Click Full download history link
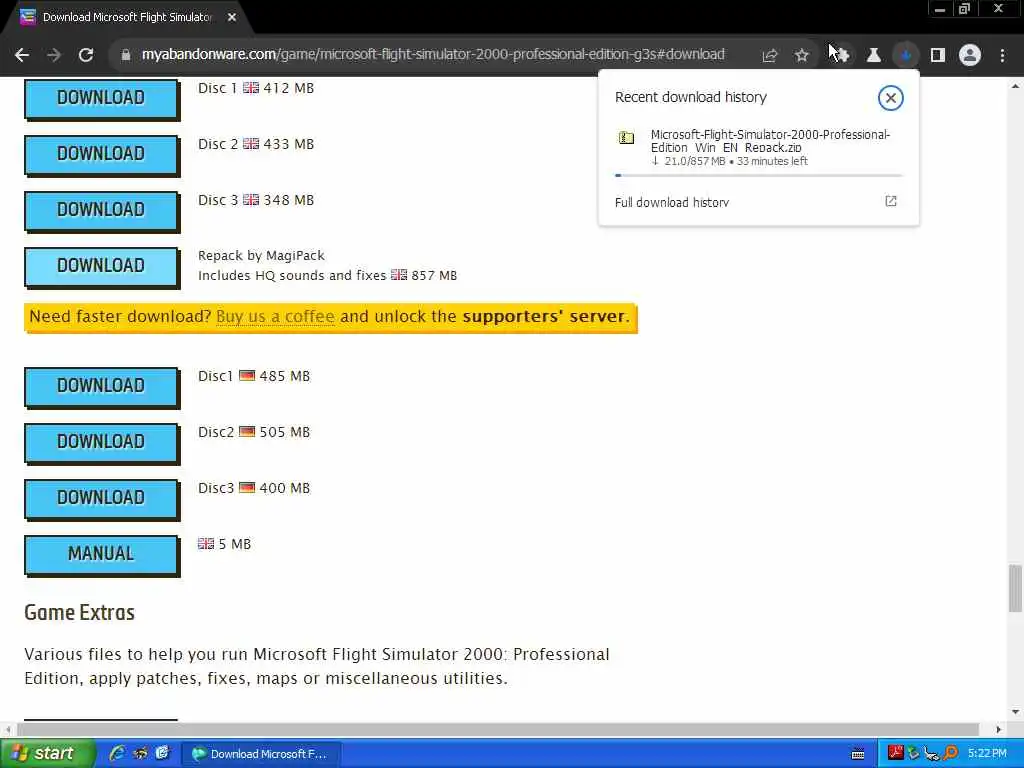The height and width of the screenshot is (768, 1024). click(672, 202)
